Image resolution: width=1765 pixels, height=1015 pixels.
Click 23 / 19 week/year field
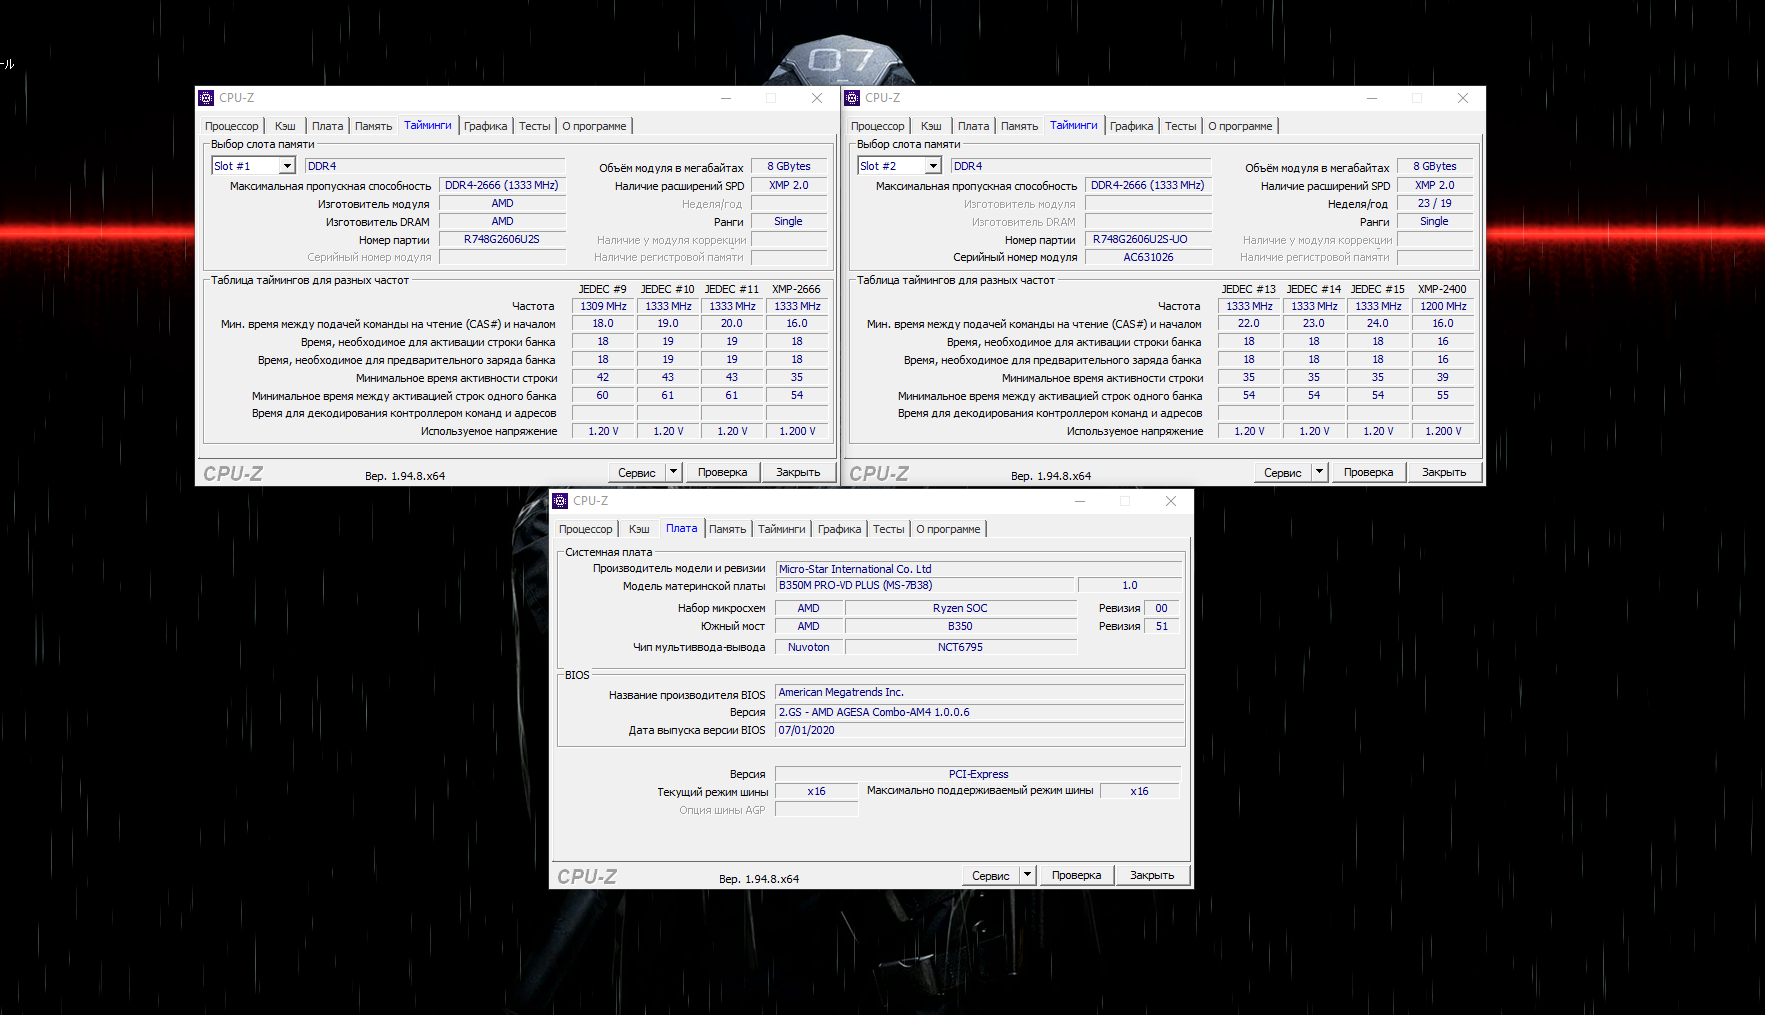[x=1434, y=203]
